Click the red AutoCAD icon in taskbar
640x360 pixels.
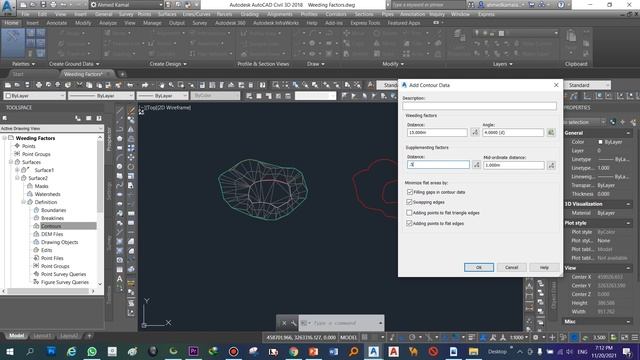click(393, 351)
